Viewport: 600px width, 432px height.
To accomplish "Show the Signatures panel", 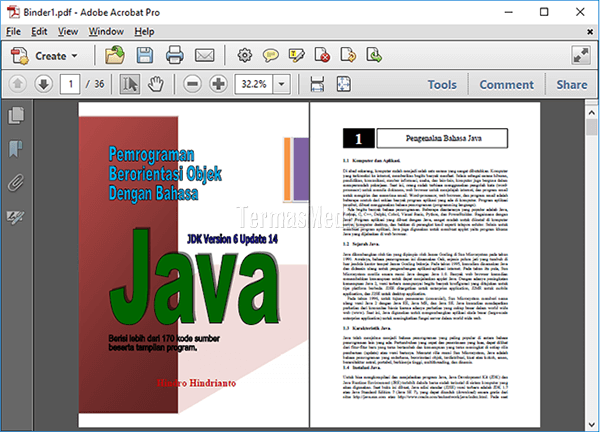I will (x=16, y=217).
